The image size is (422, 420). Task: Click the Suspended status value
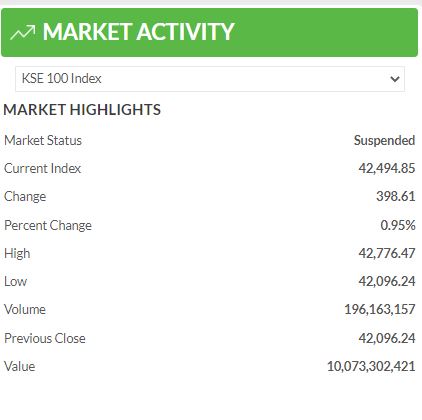point(384,140)
